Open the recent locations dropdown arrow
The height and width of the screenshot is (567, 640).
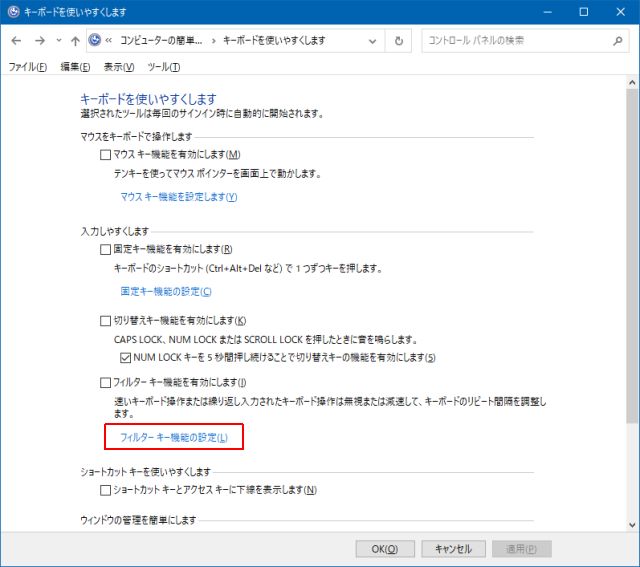[57, 41]
